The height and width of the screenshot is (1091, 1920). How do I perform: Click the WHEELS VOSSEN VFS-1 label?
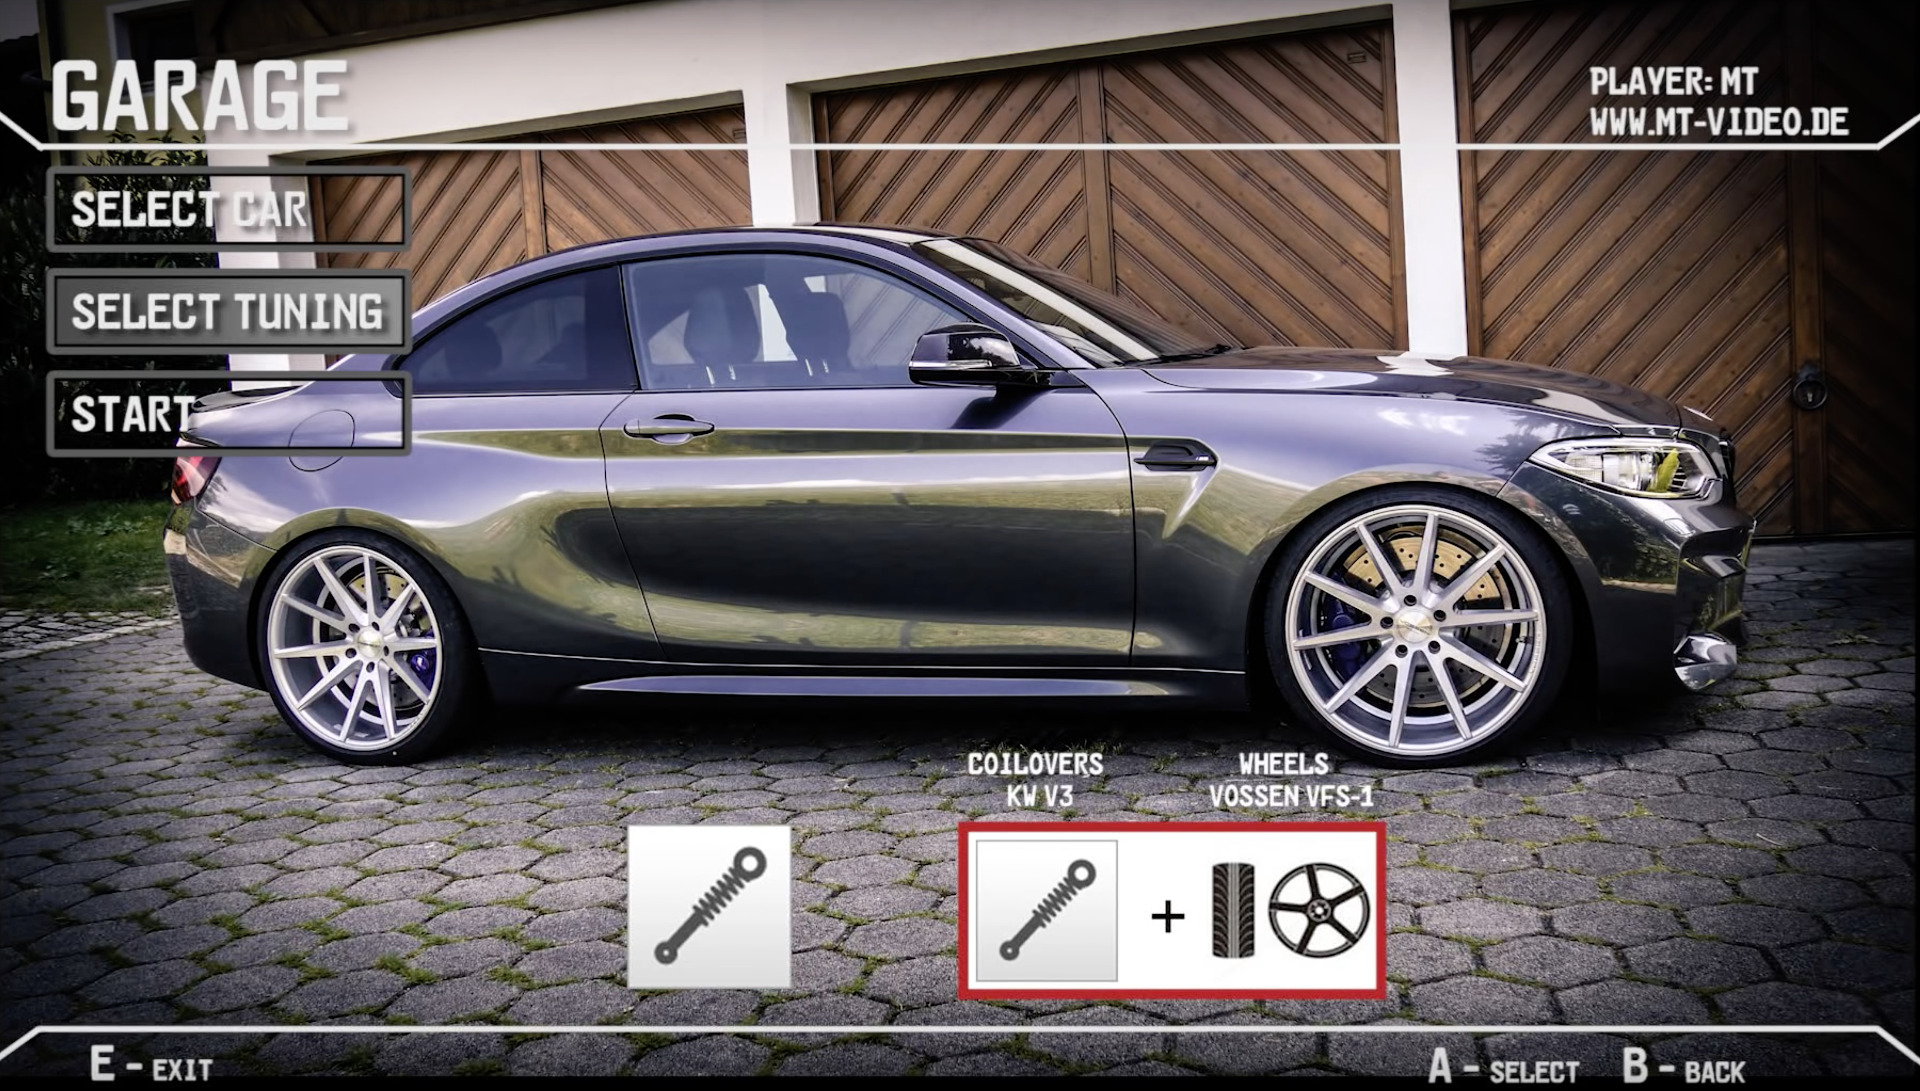tap(1290, 780)
